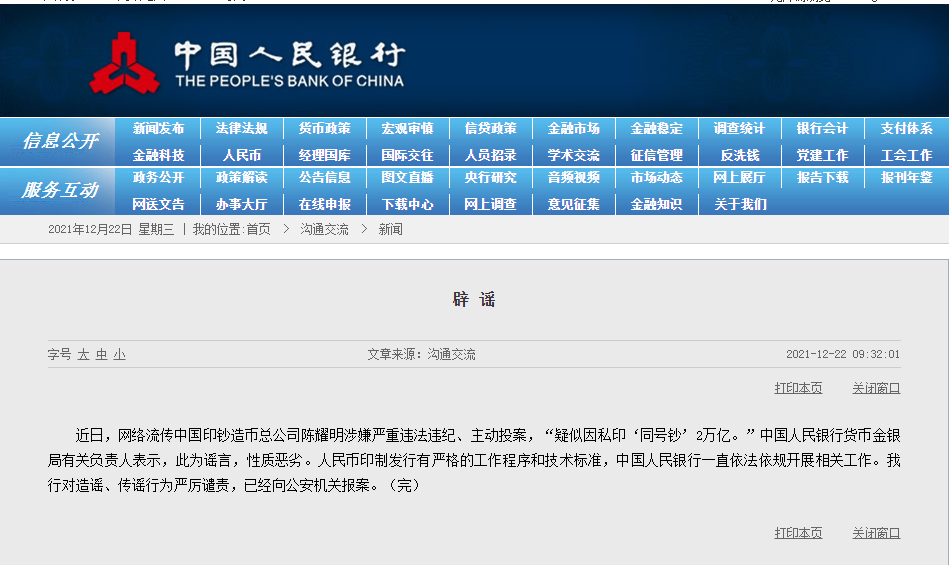Set font size to 小
This screenshot has height=565, width=950.
pos(119,354)
